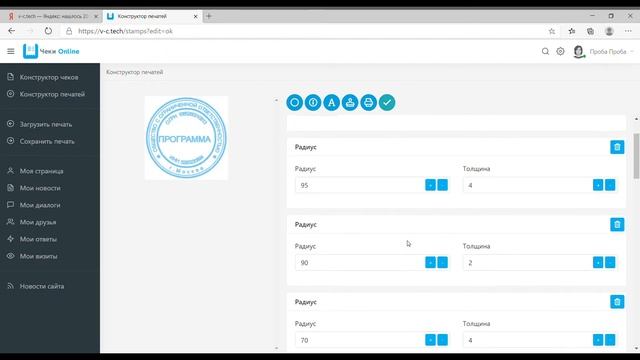640x360 pixels.
Task: Increase radius 70 with the plus button
Action: click(x=430, y=340)
